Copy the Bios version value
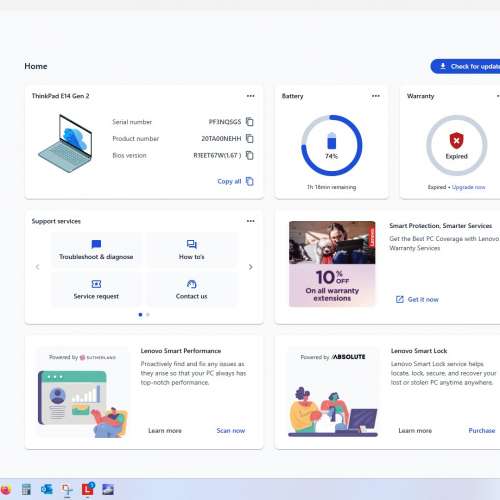The image size is (500, 500). 249,155
